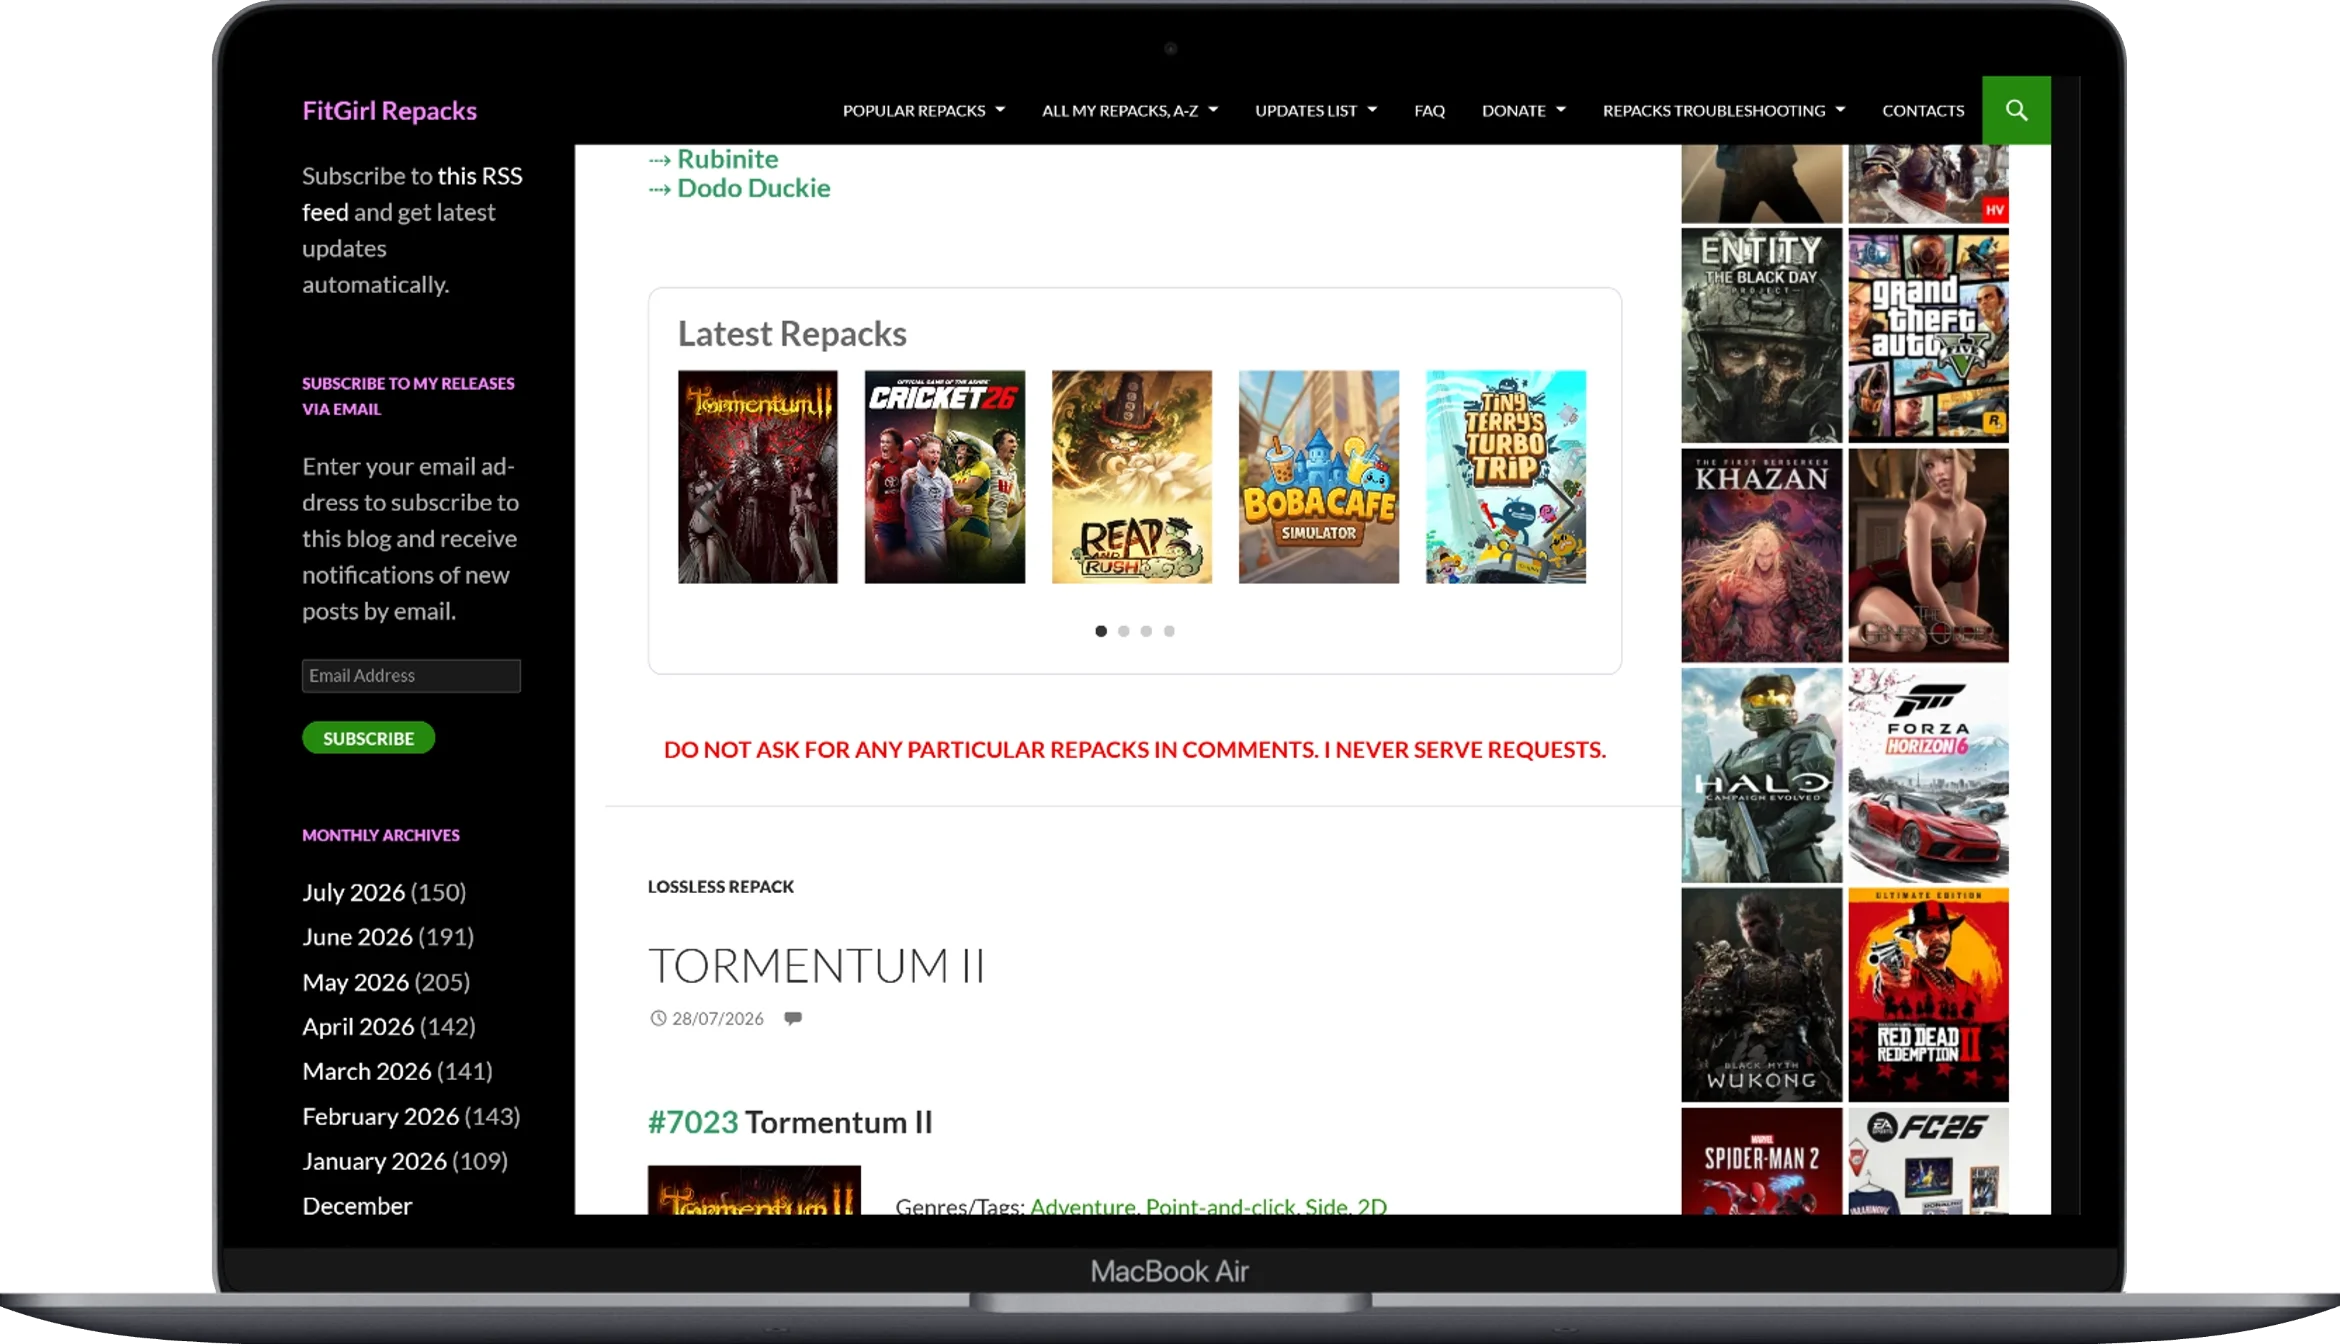Open the red-dress woman cover thumbnail
Viewport: 2340px width, 1344px height.
pos(1928,556)
